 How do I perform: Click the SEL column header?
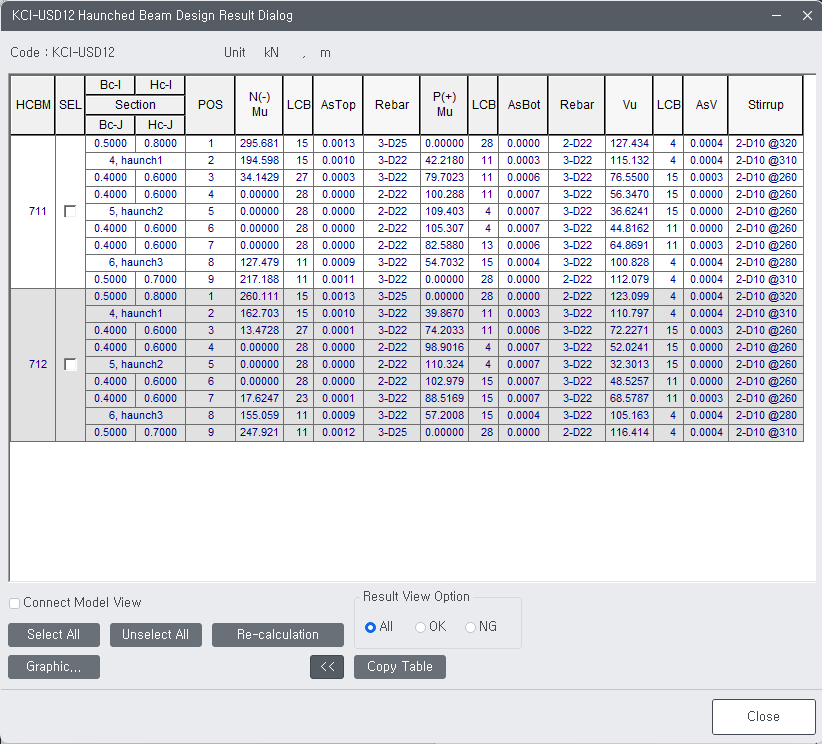click(x=70, y=105)
